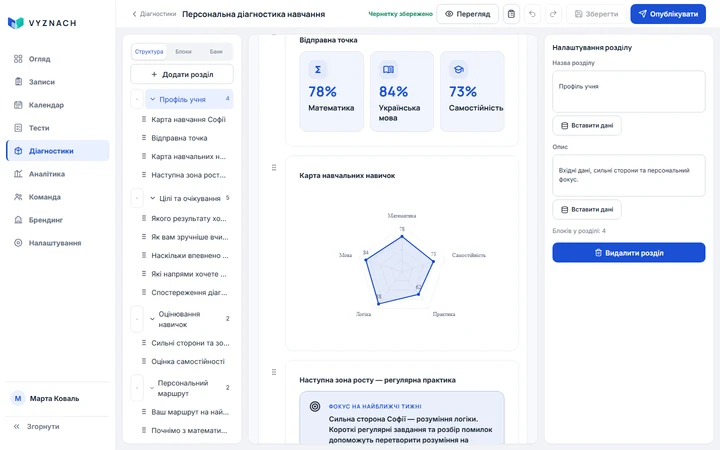Viewport: 720px width, 450px height.
Task: Click graduation cap icon on Самостійність card
Action: (x=458, y=69)
